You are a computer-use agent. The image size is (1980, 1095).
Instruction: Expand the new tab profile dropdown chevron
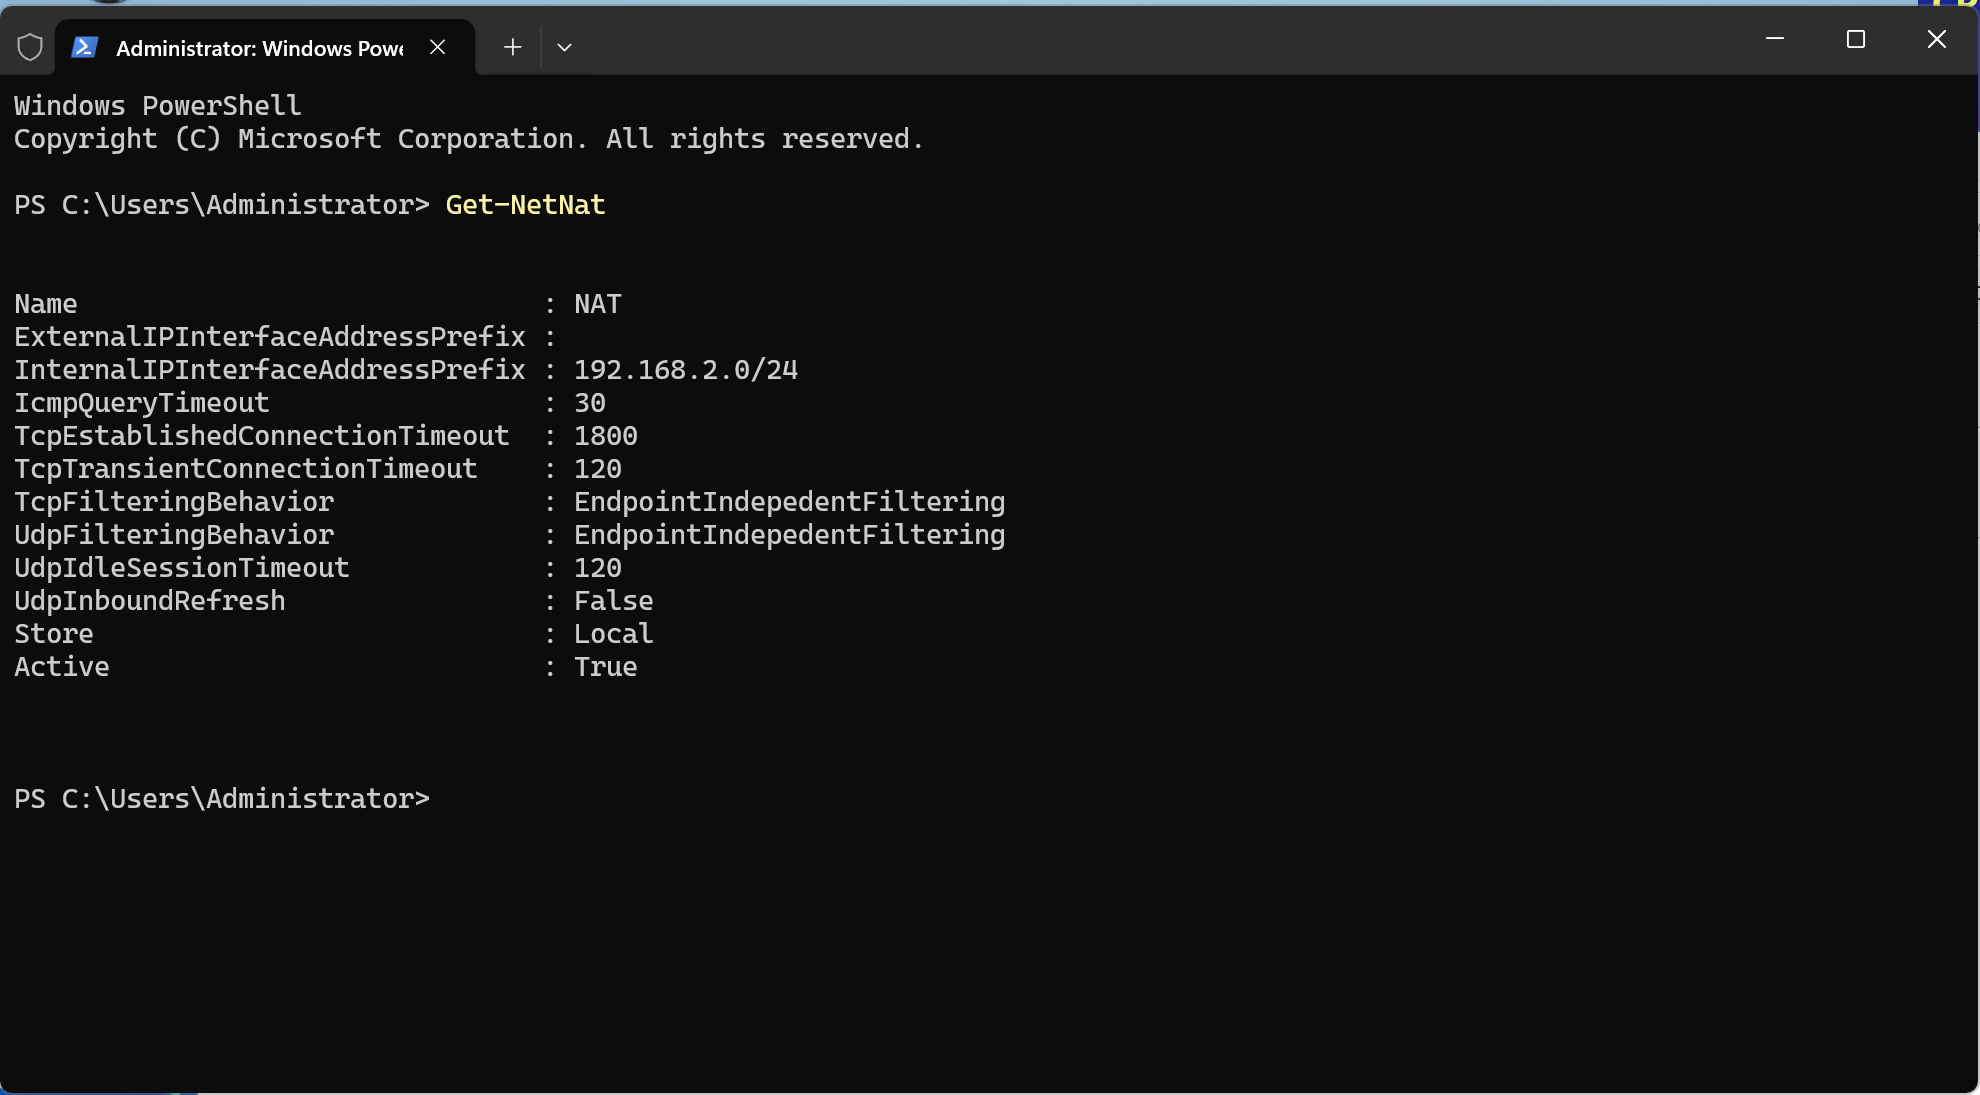point(564,47)
